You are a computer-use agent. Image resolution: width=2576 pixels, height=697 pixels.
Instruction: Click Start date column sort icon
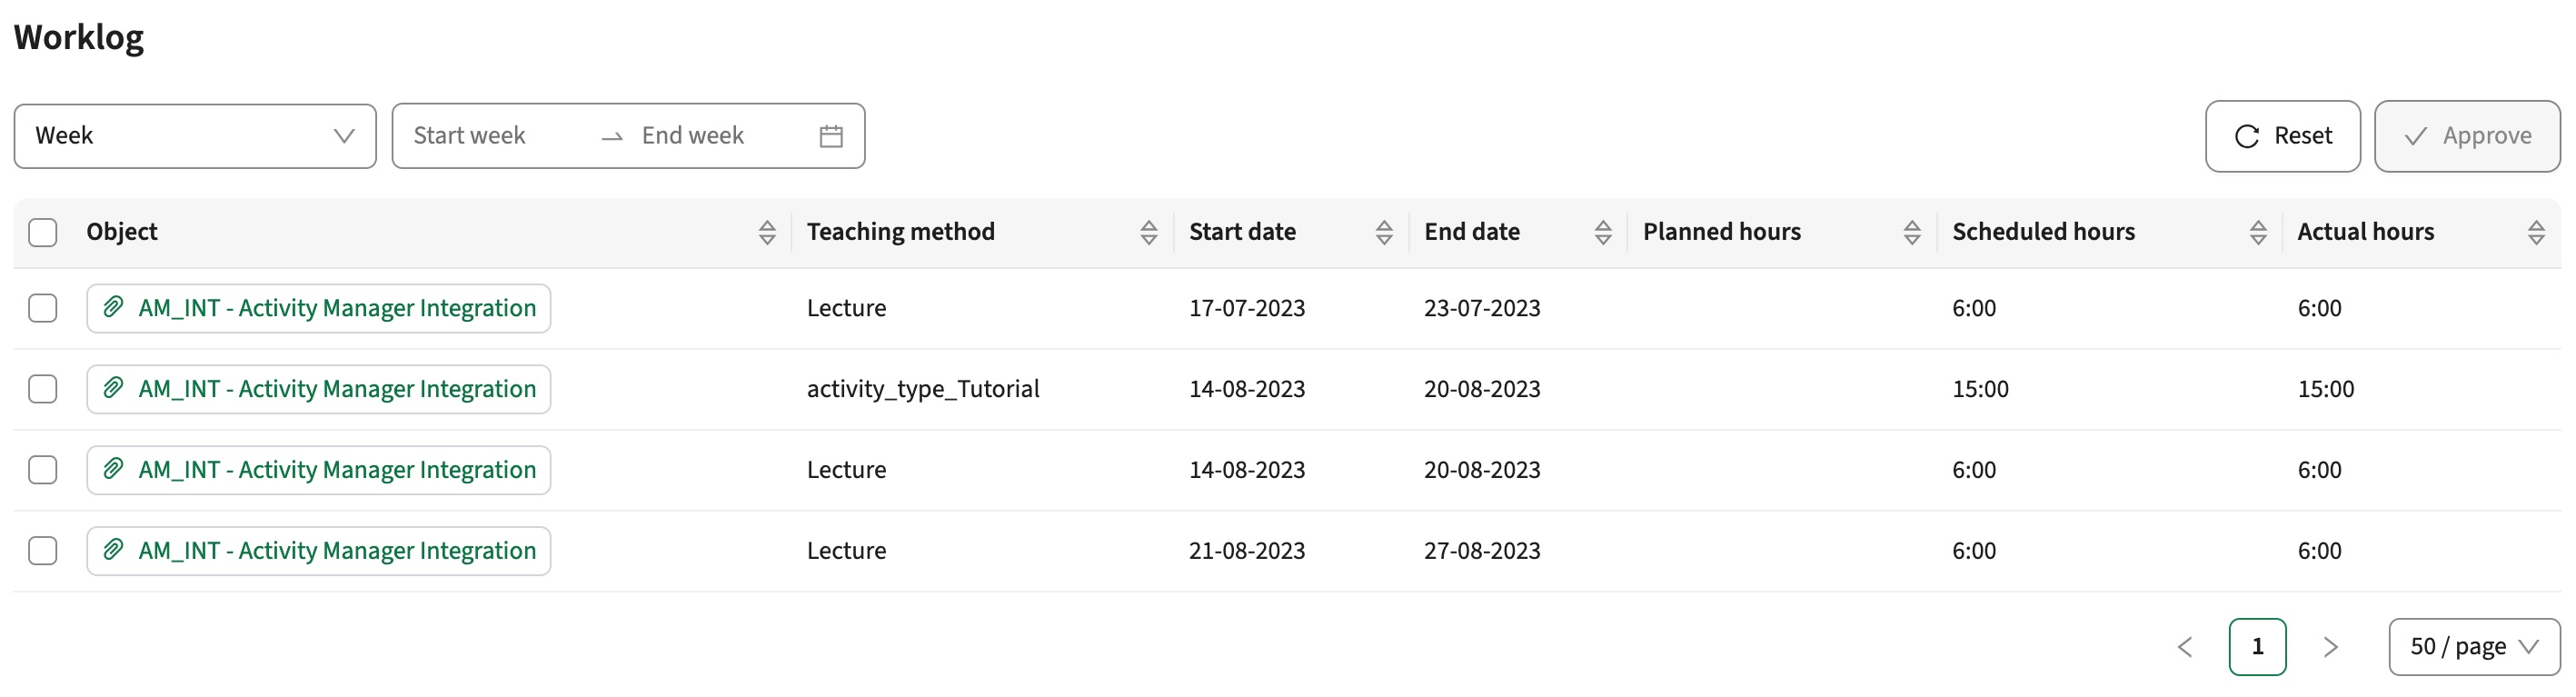coord(1384,232)
